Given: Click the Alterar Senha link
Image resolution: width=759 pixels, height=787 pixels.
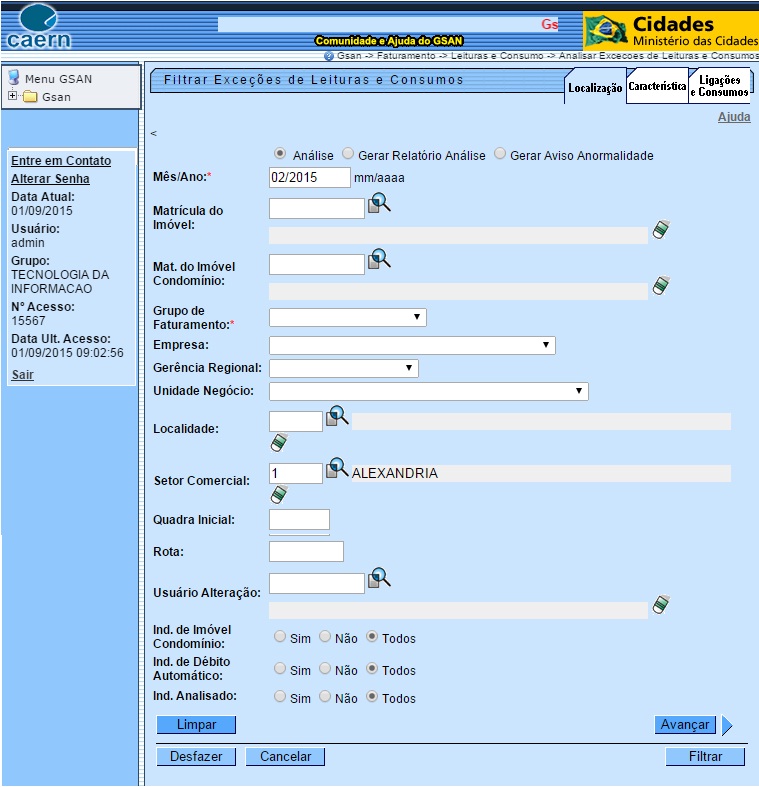Looking at the screenshot, I should tap(50, 179).
